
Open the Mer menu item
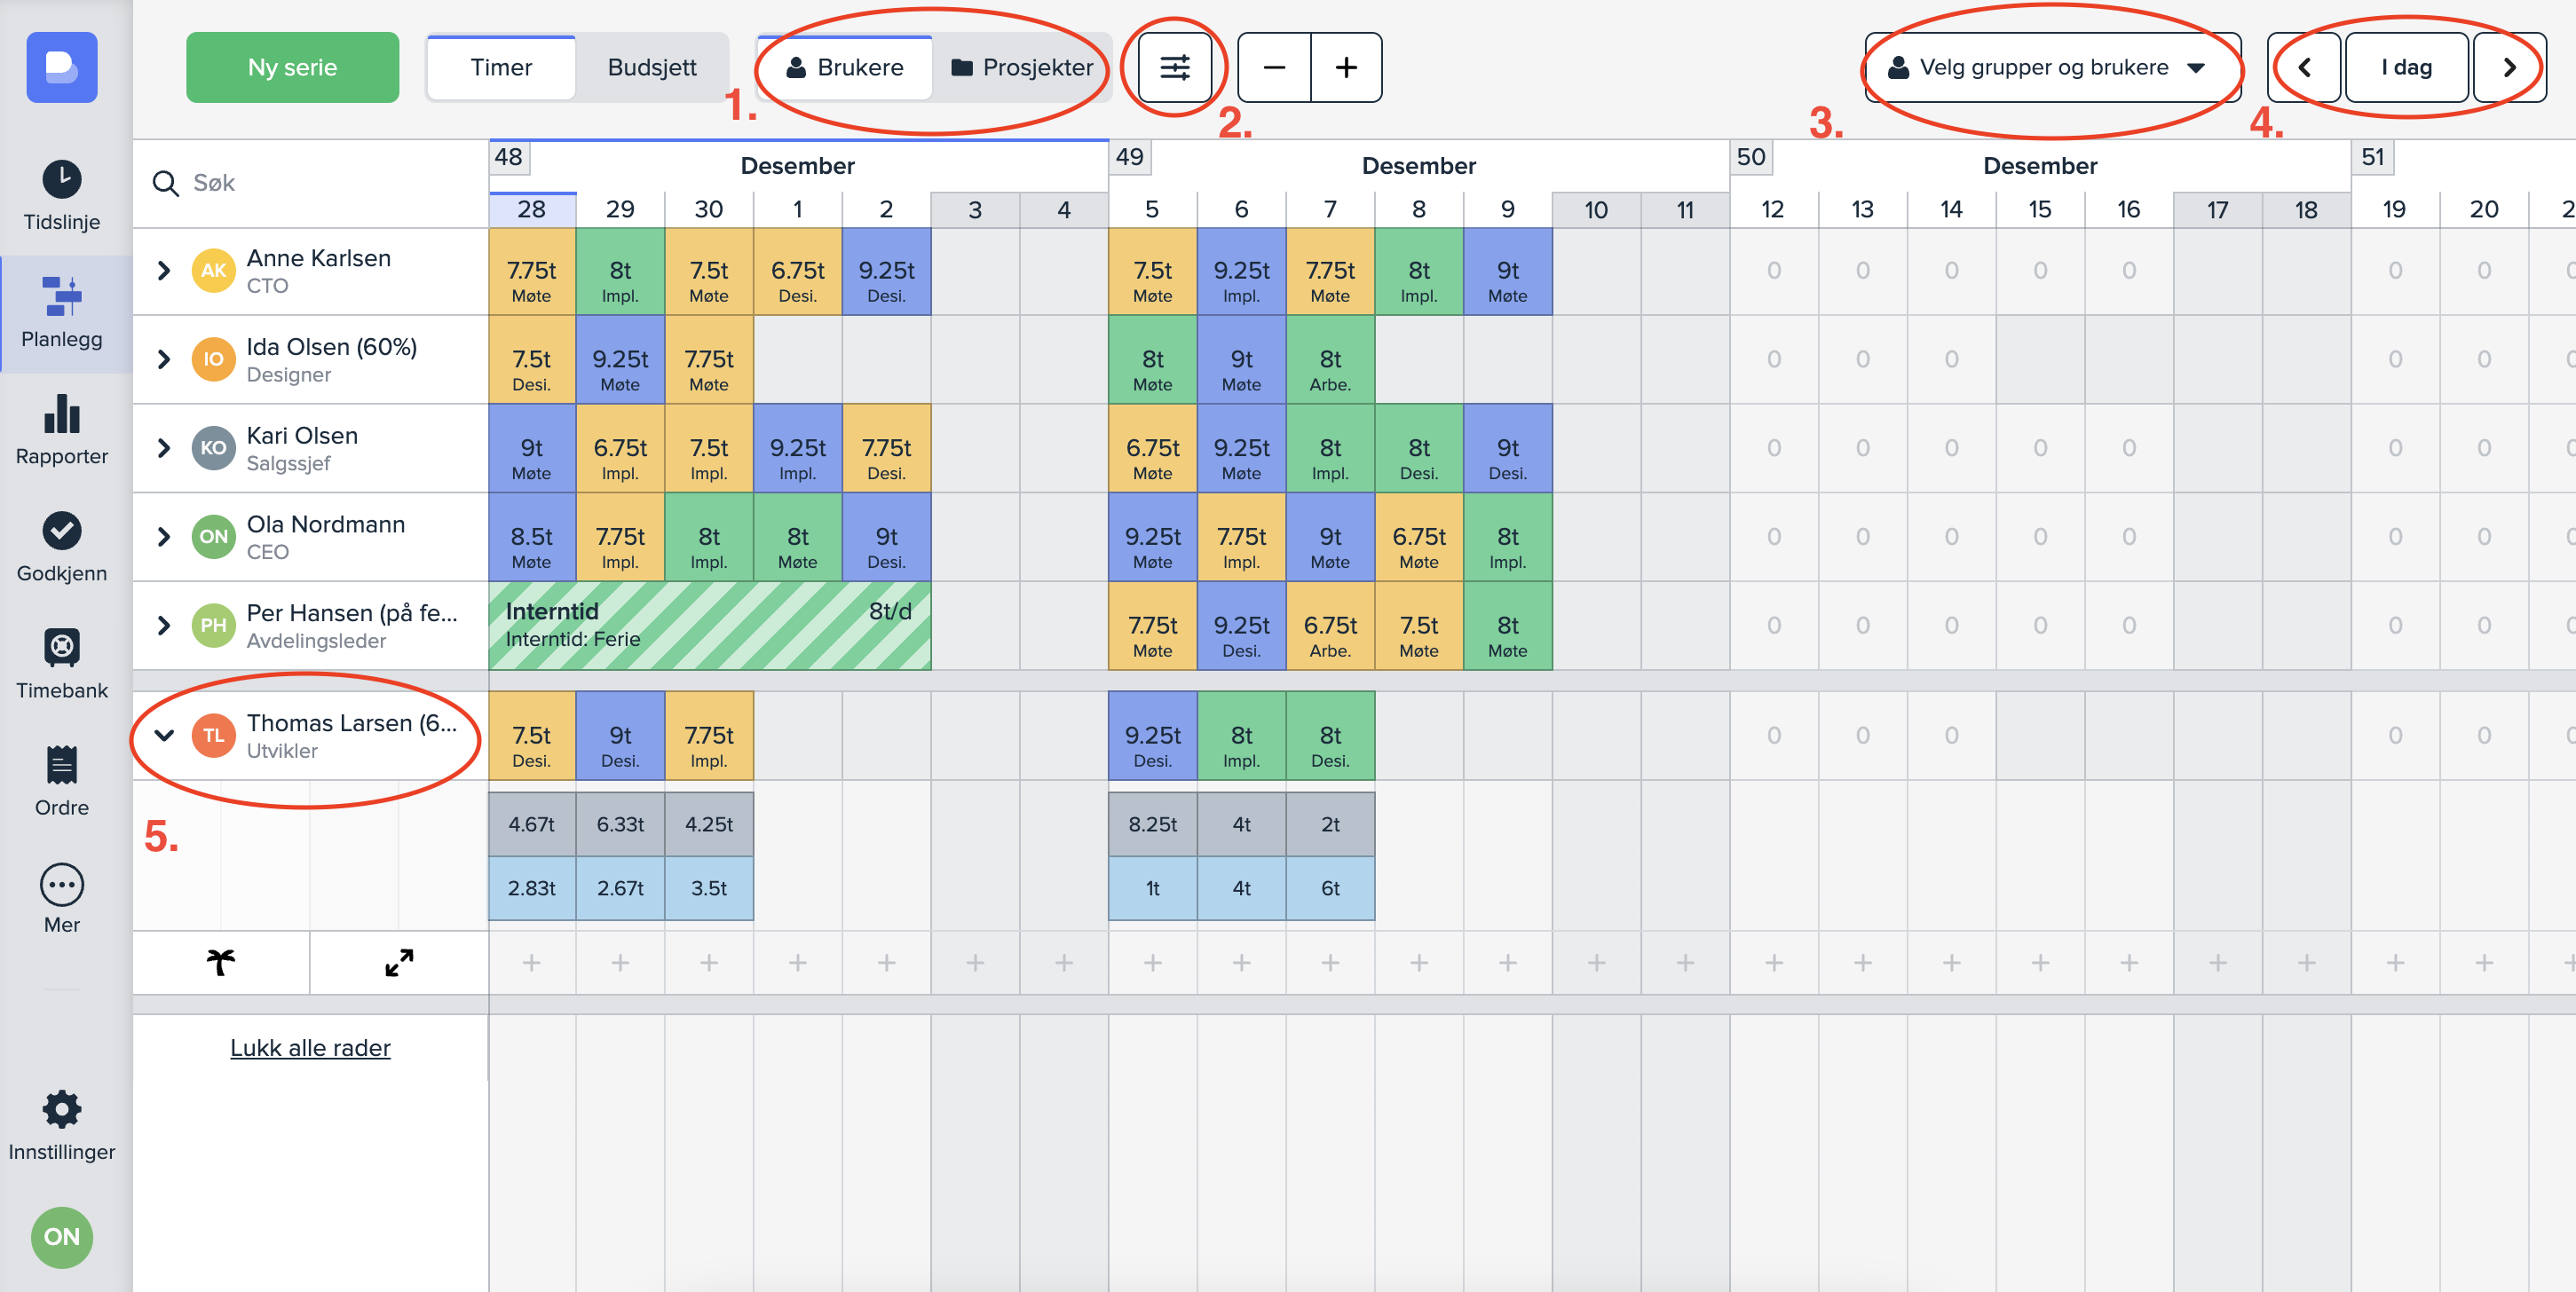tap(62, 885)
